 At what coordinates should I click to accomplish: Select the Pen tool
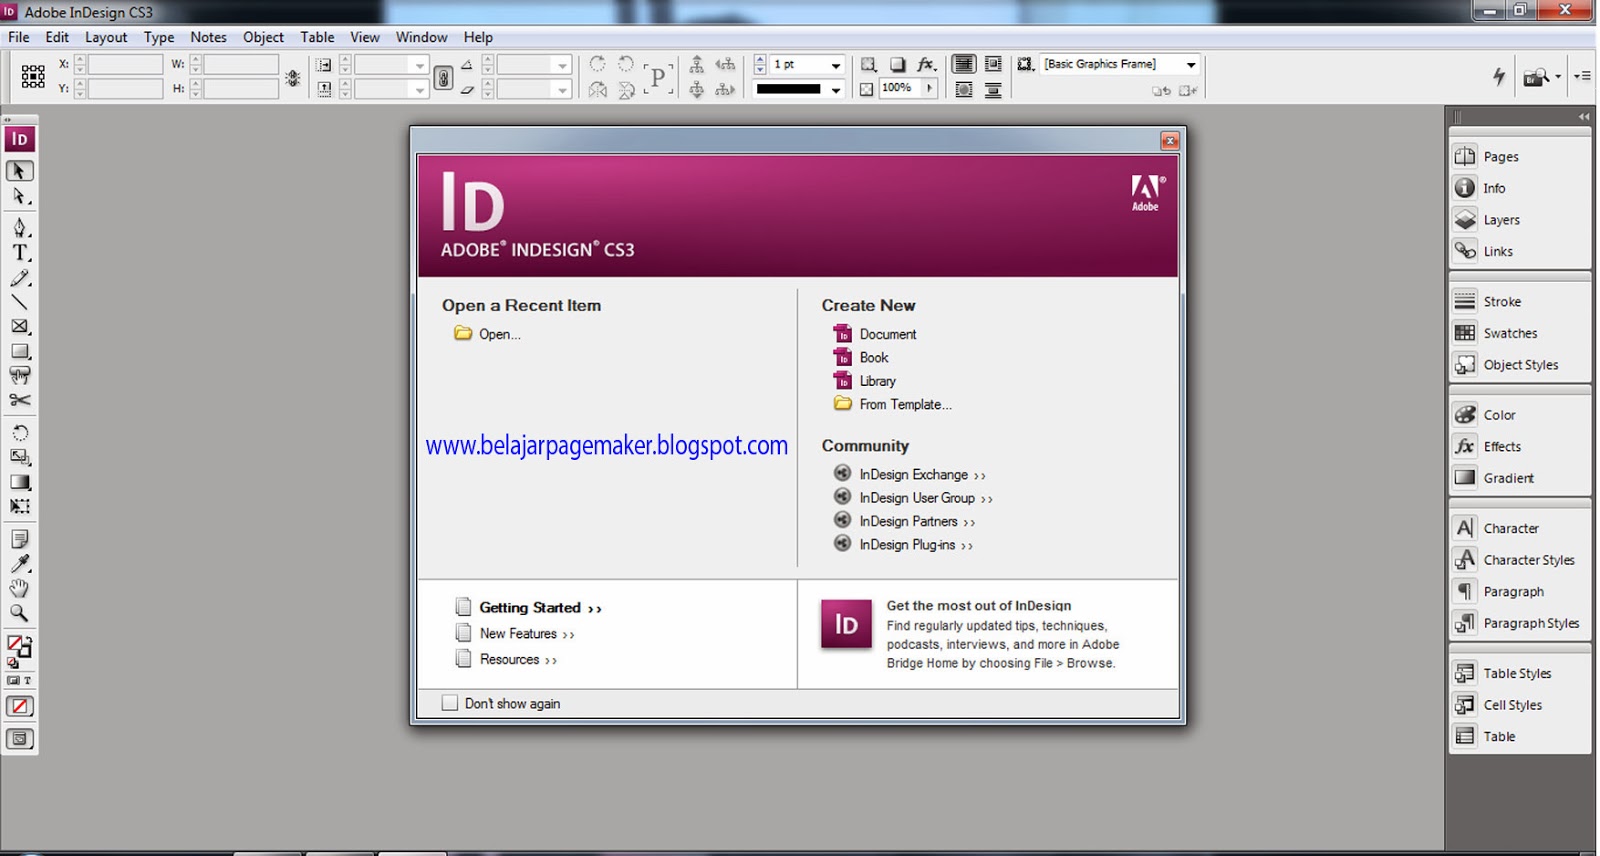19,228
